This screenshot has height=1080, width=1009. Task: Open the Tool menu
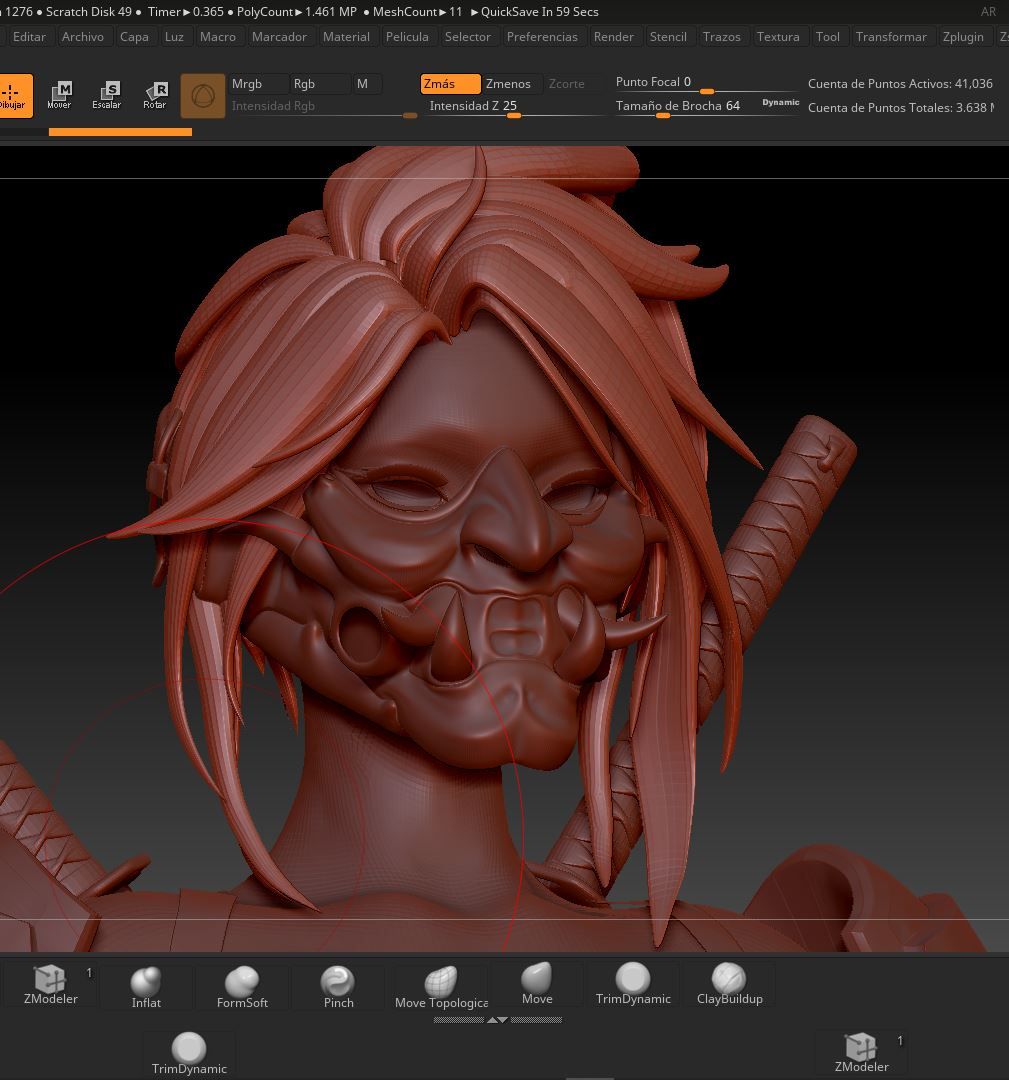827,37
